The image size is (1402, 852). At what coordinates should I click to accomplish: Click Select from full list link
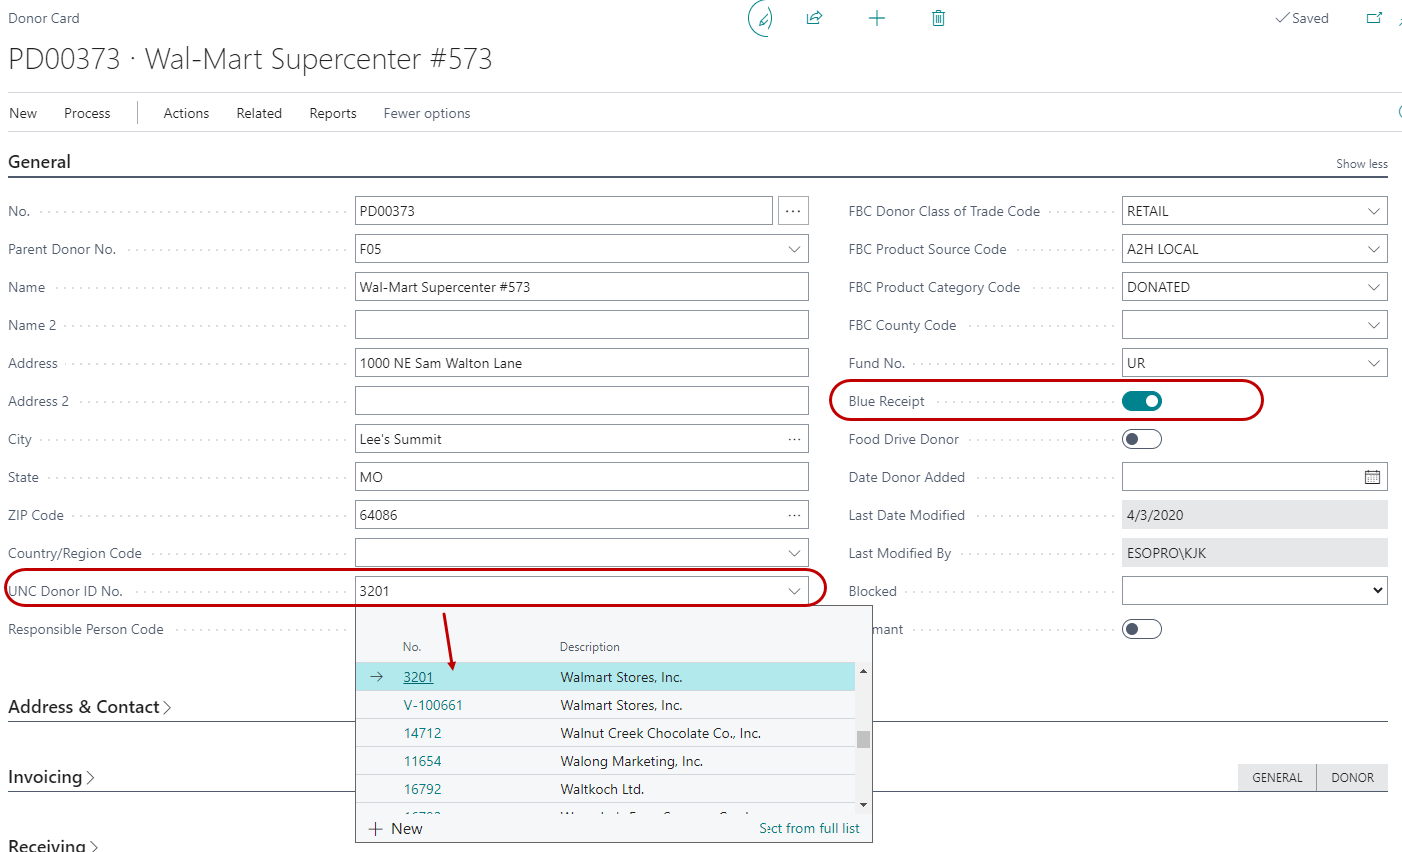tap(809, 828)
